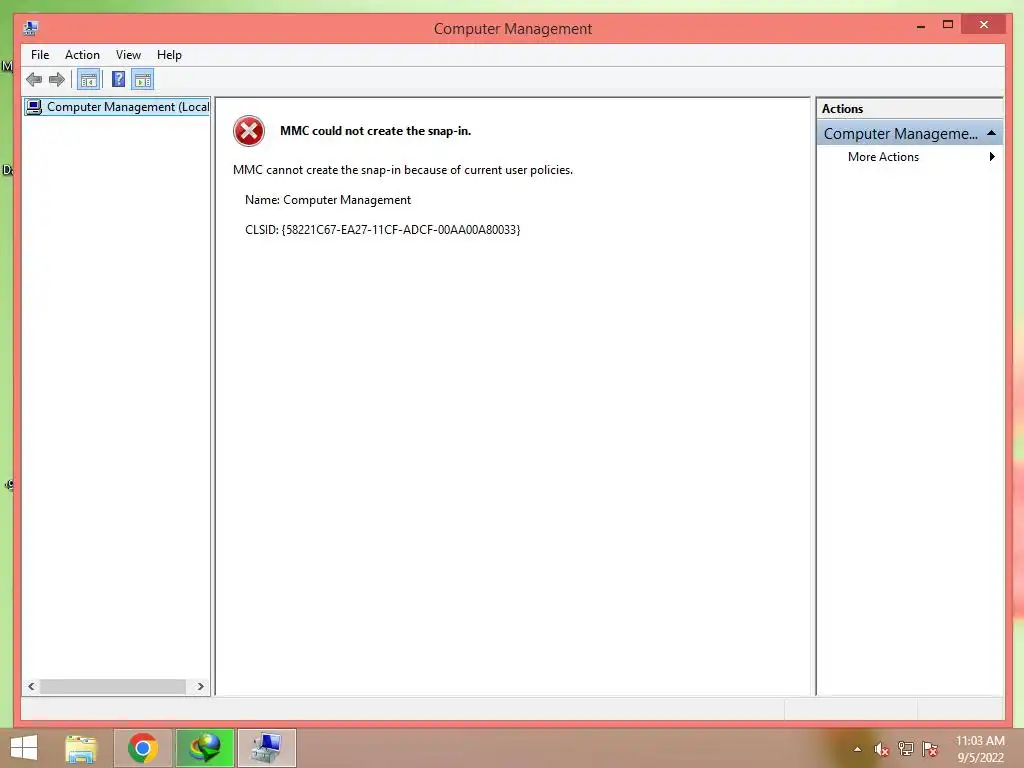
Task: Open the File menu
Action: 40,55
